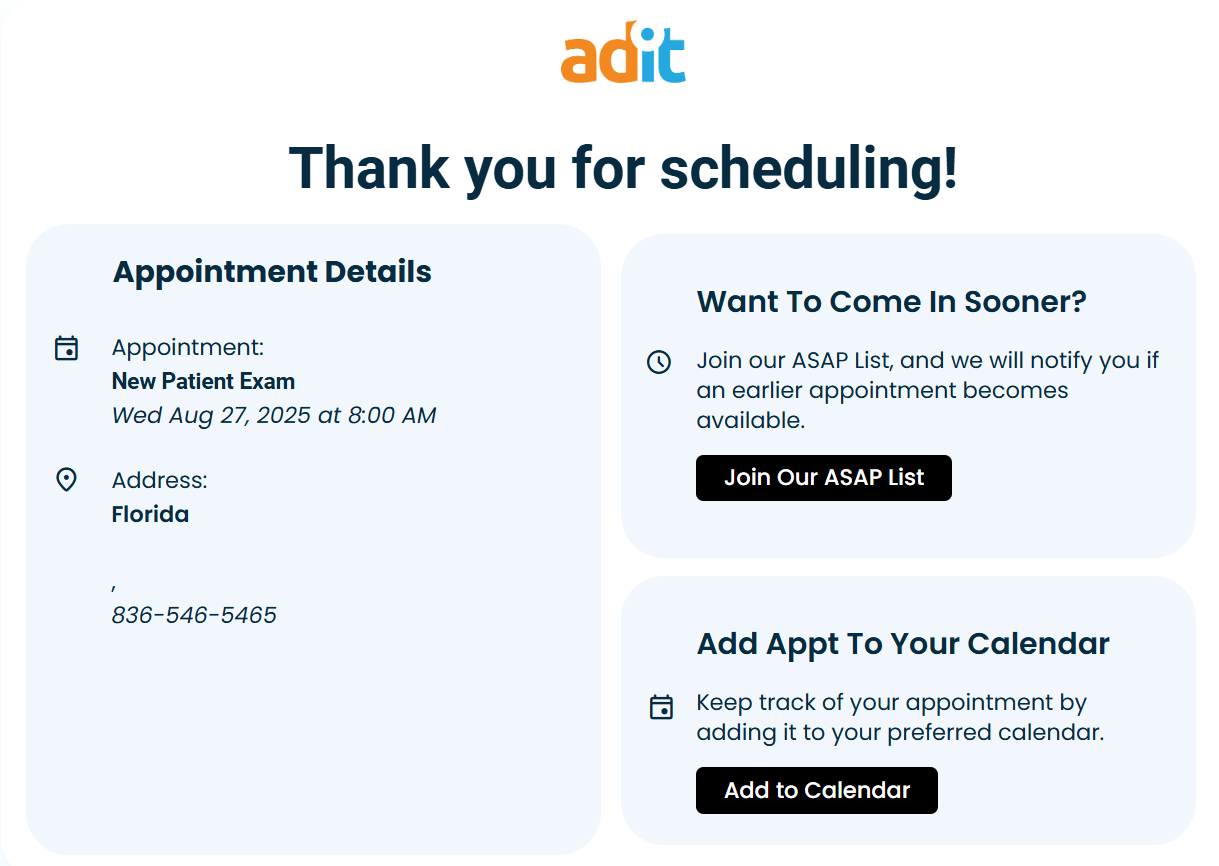Click the location pin icon beside Address
The image size is (1219, 866).
[66, 480]
